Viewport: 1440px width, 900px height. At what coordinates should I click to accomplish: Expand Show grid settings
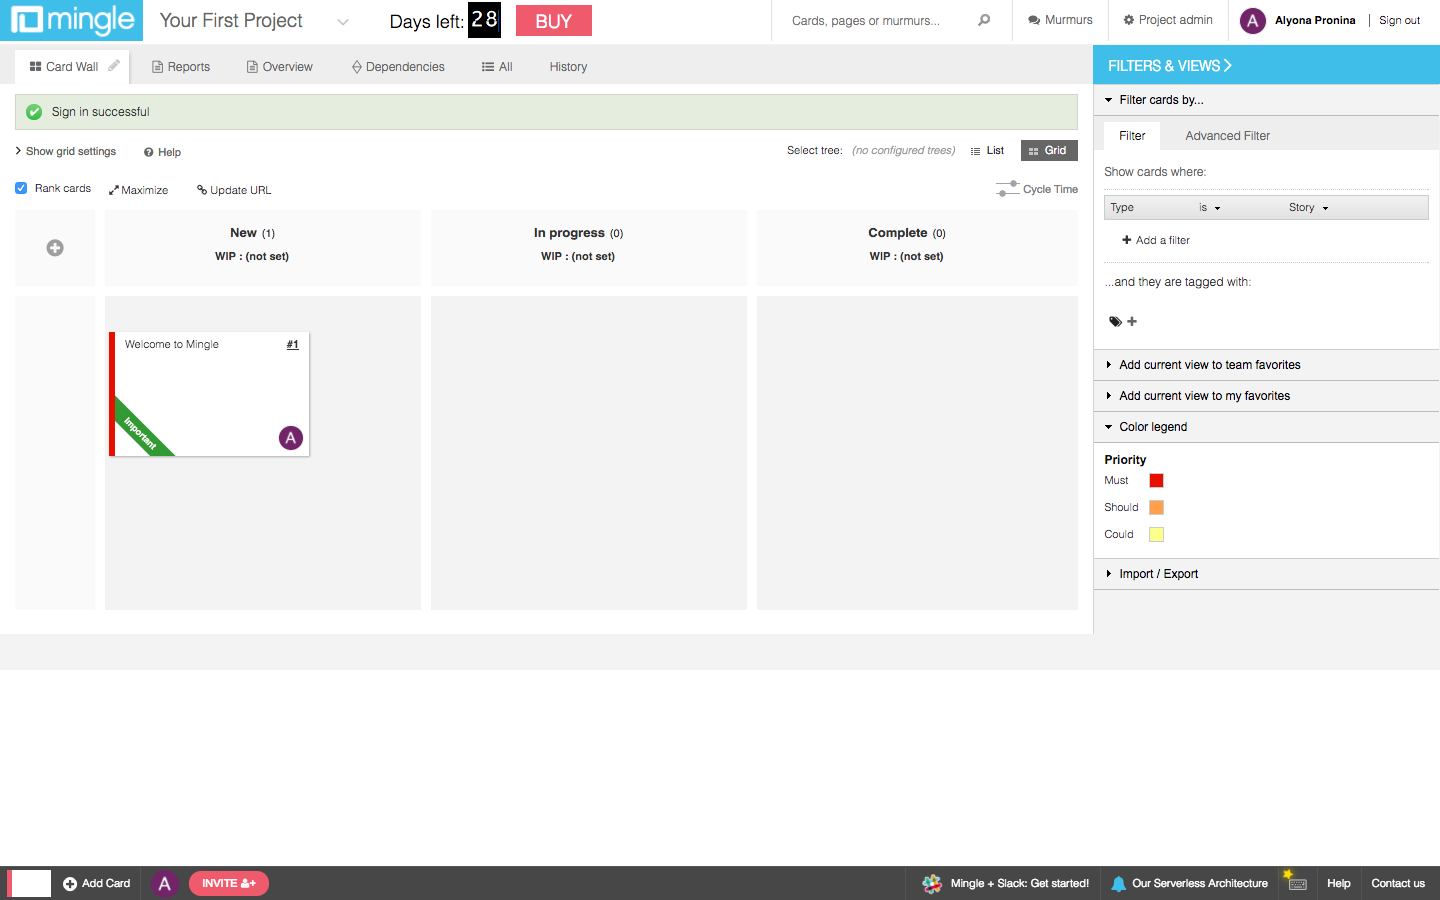[66, 151]
